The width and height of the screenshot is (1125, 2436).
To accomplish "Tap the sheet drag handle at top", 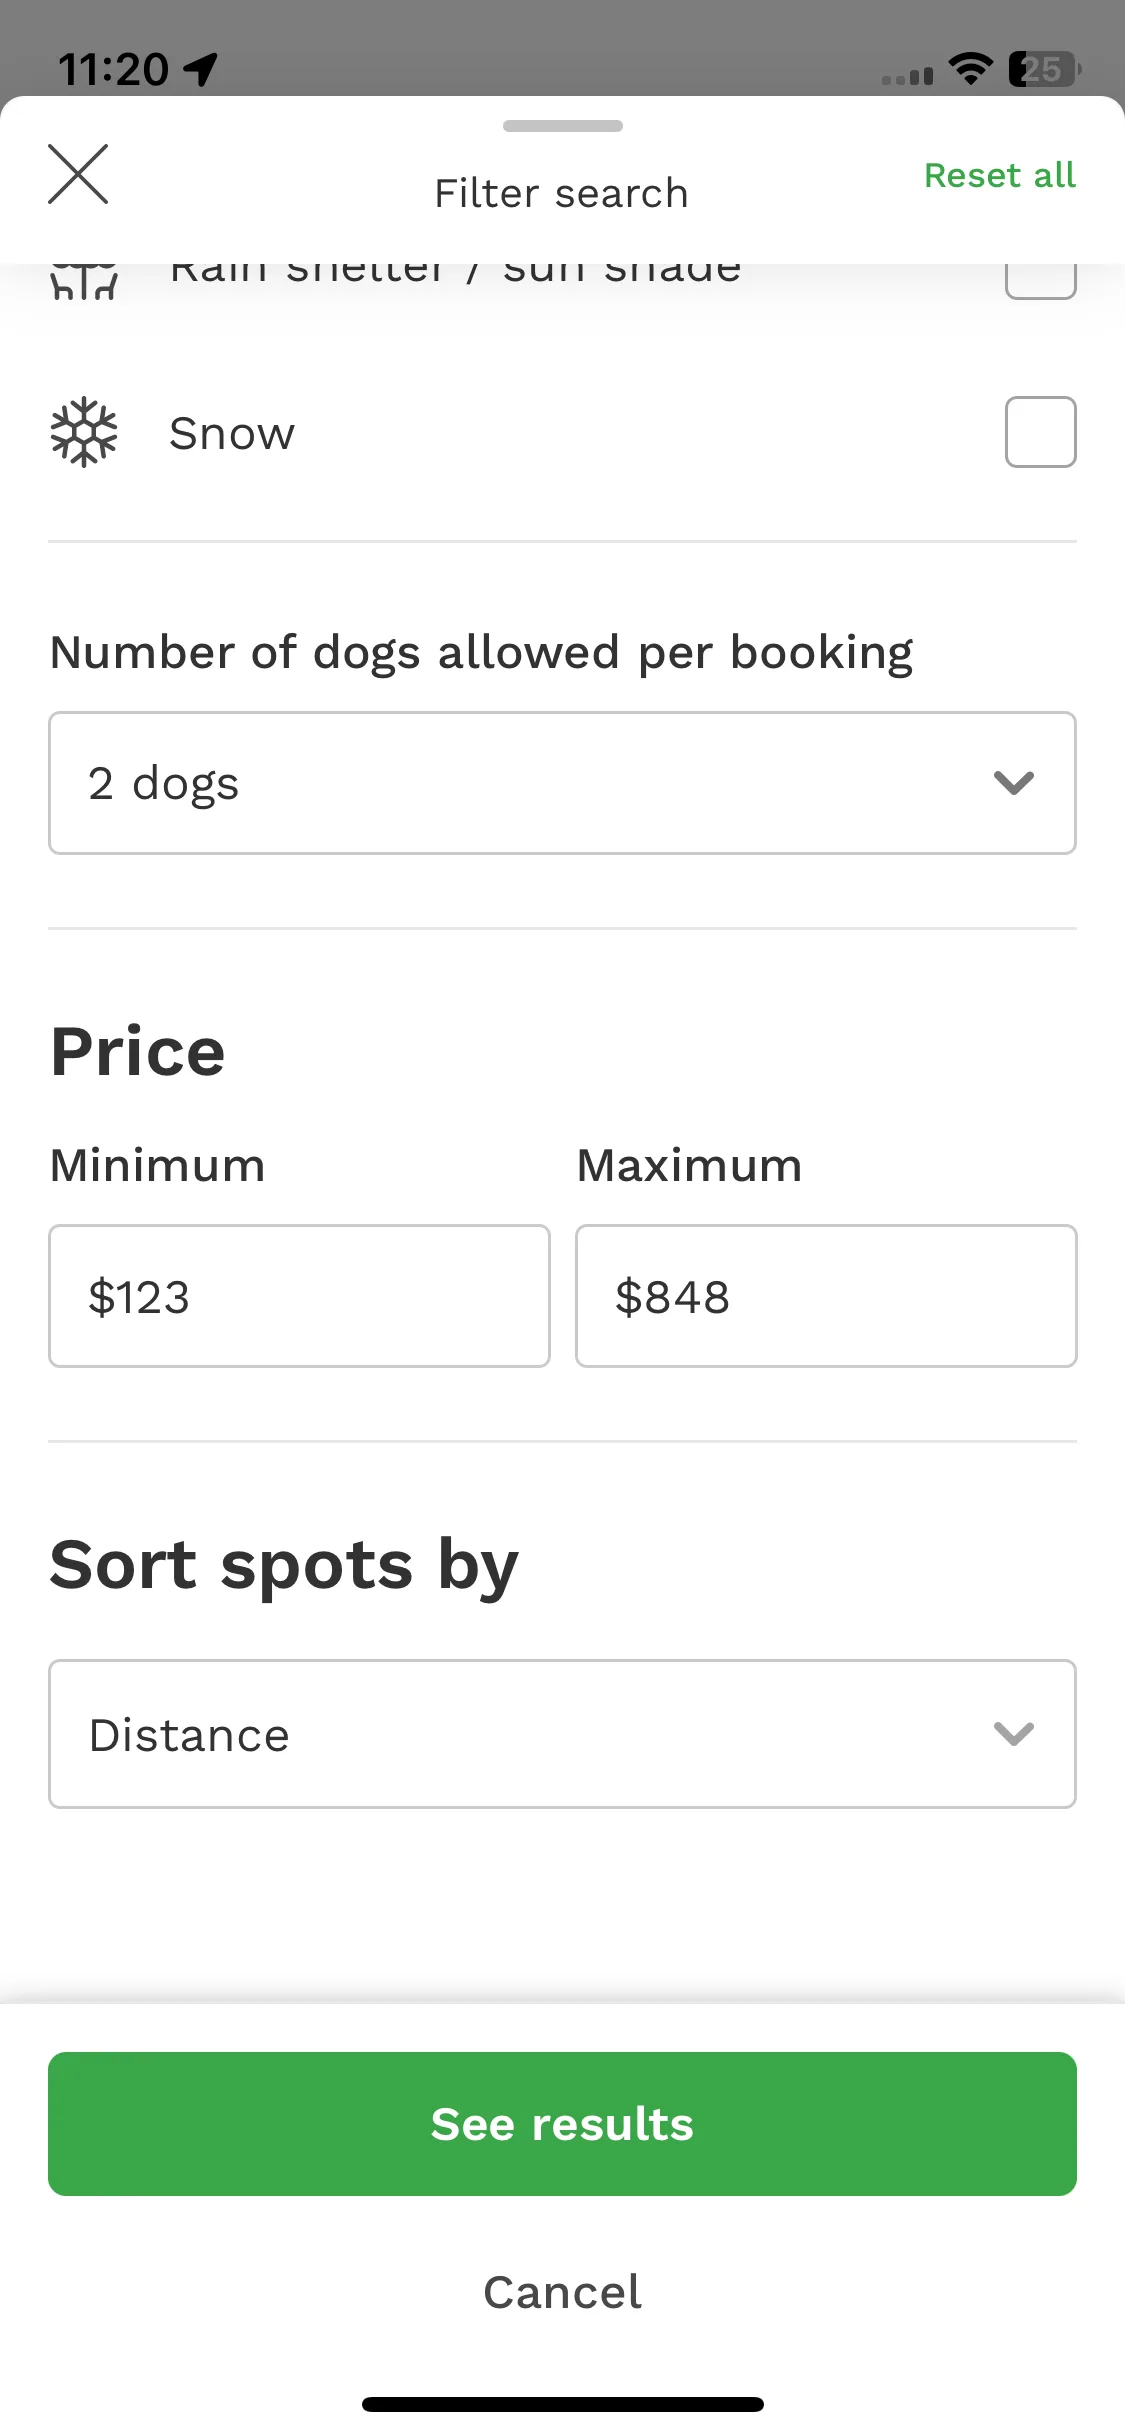I will (563, 126).
